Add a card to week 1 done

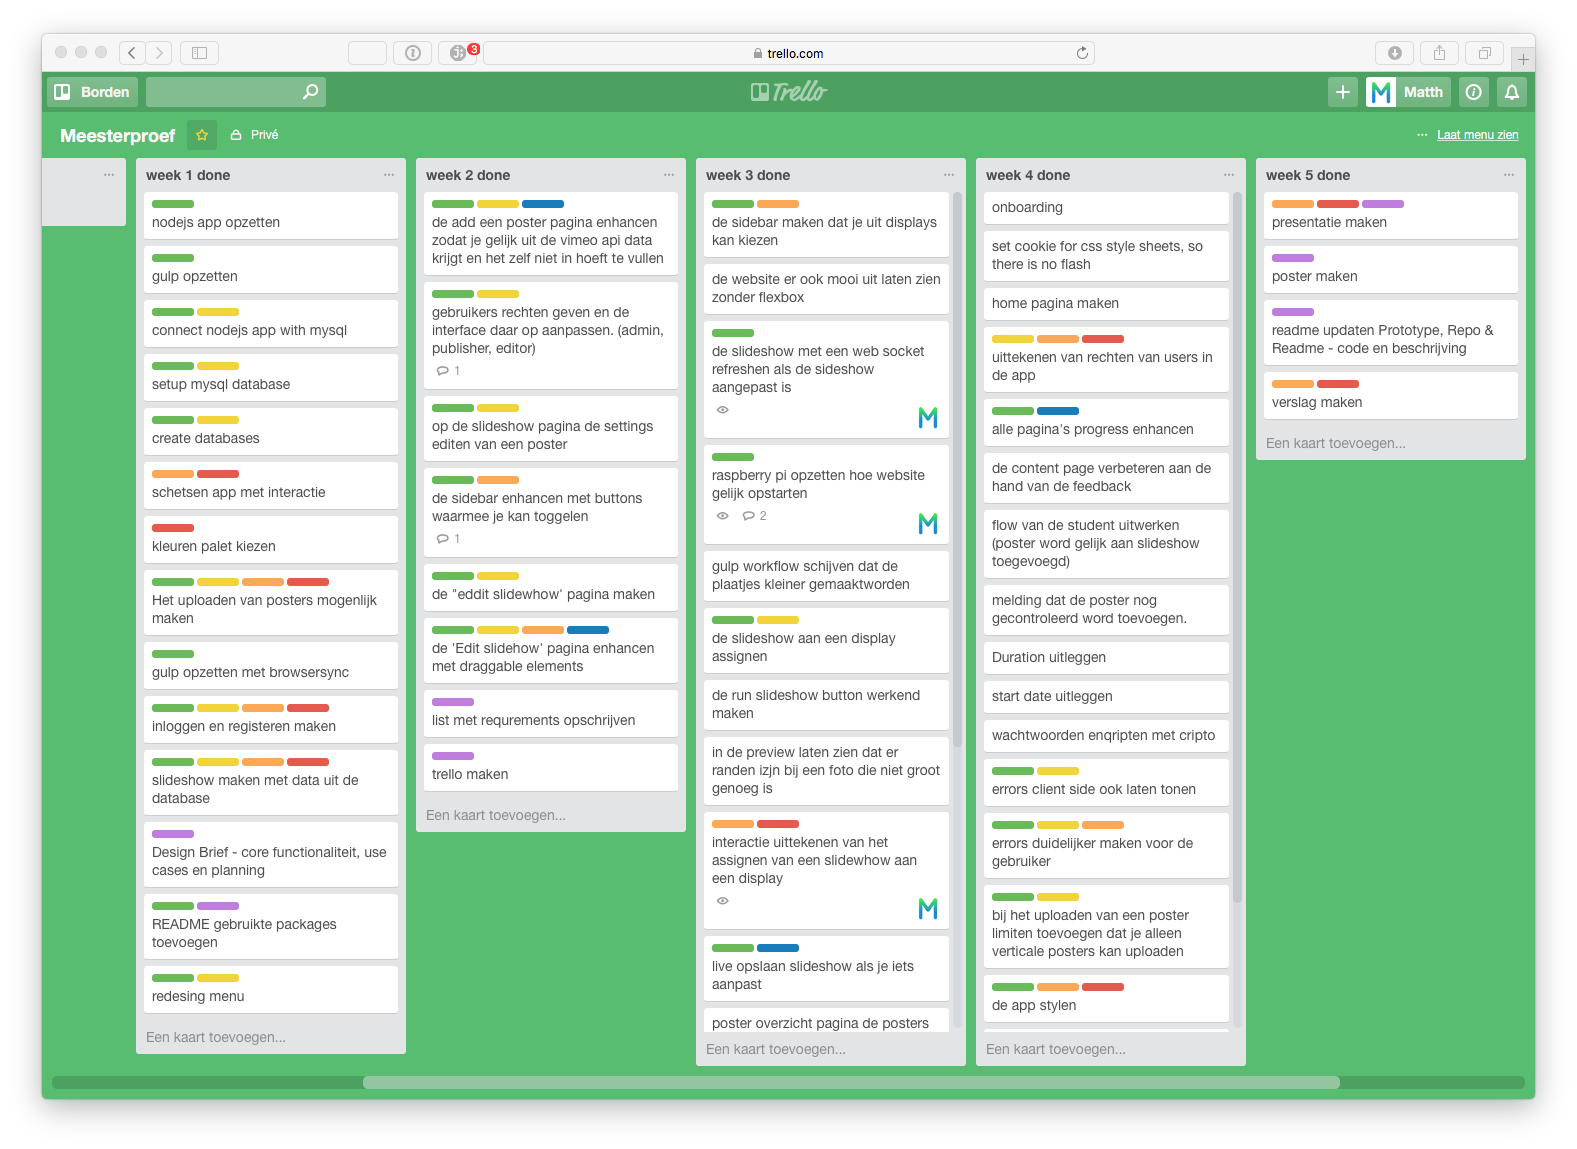216,1037
